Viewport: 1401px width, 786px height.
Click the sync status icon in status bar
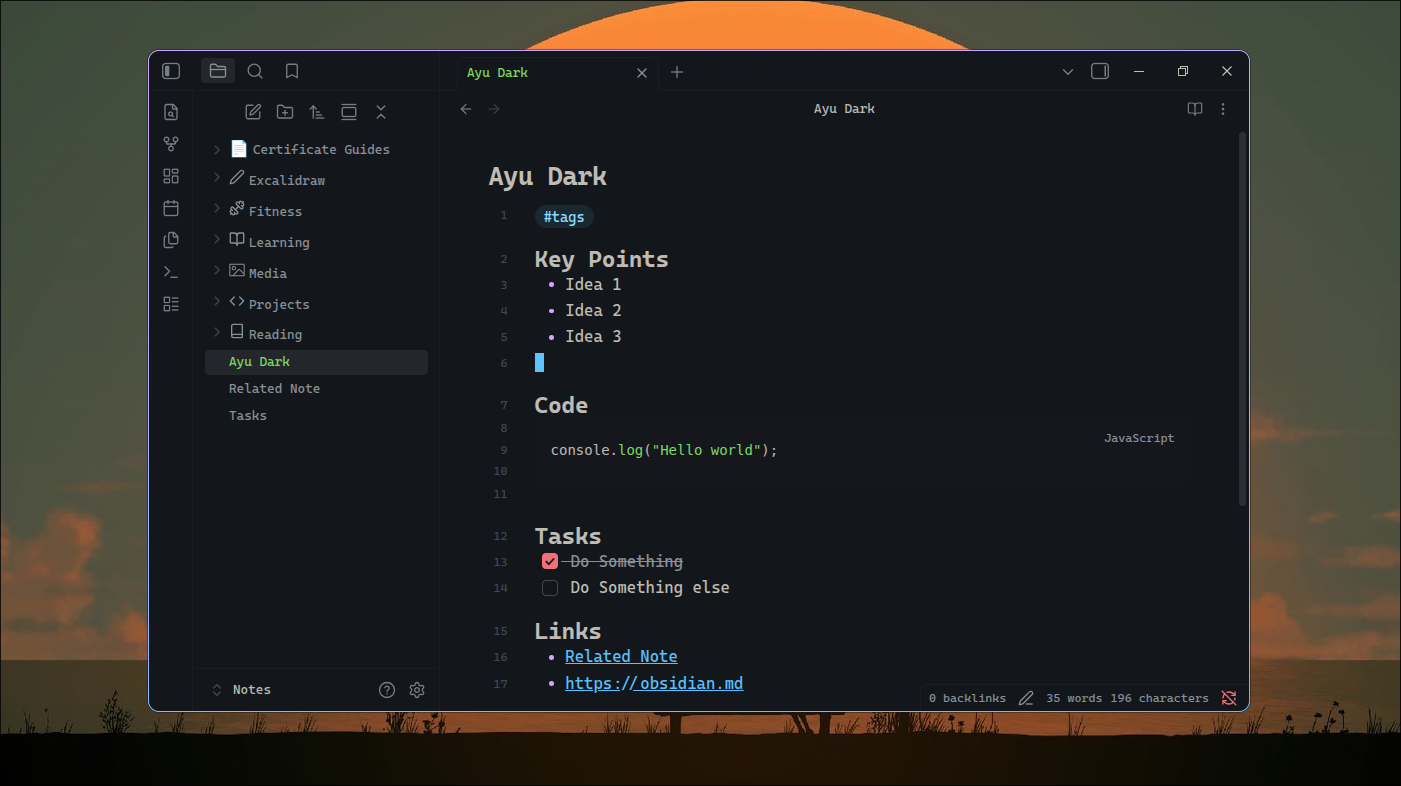[1229, 698]
